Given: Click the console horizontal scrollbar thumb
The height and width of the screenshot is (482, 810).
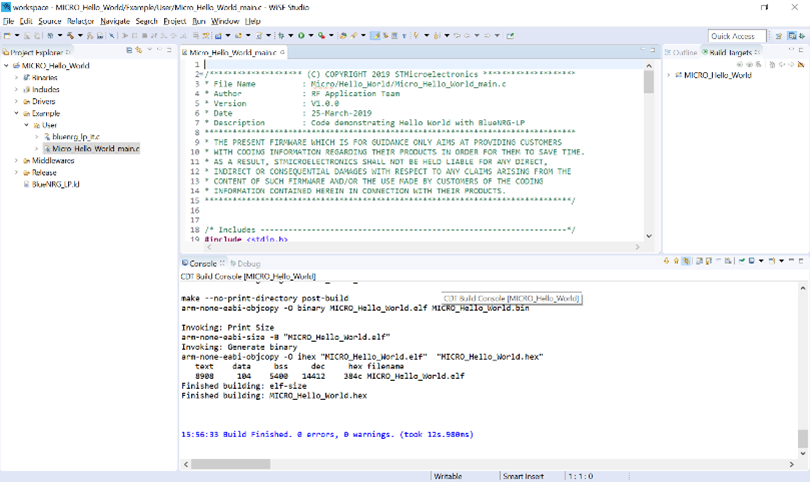Looking at the screenshot, I should pos(230,464).
